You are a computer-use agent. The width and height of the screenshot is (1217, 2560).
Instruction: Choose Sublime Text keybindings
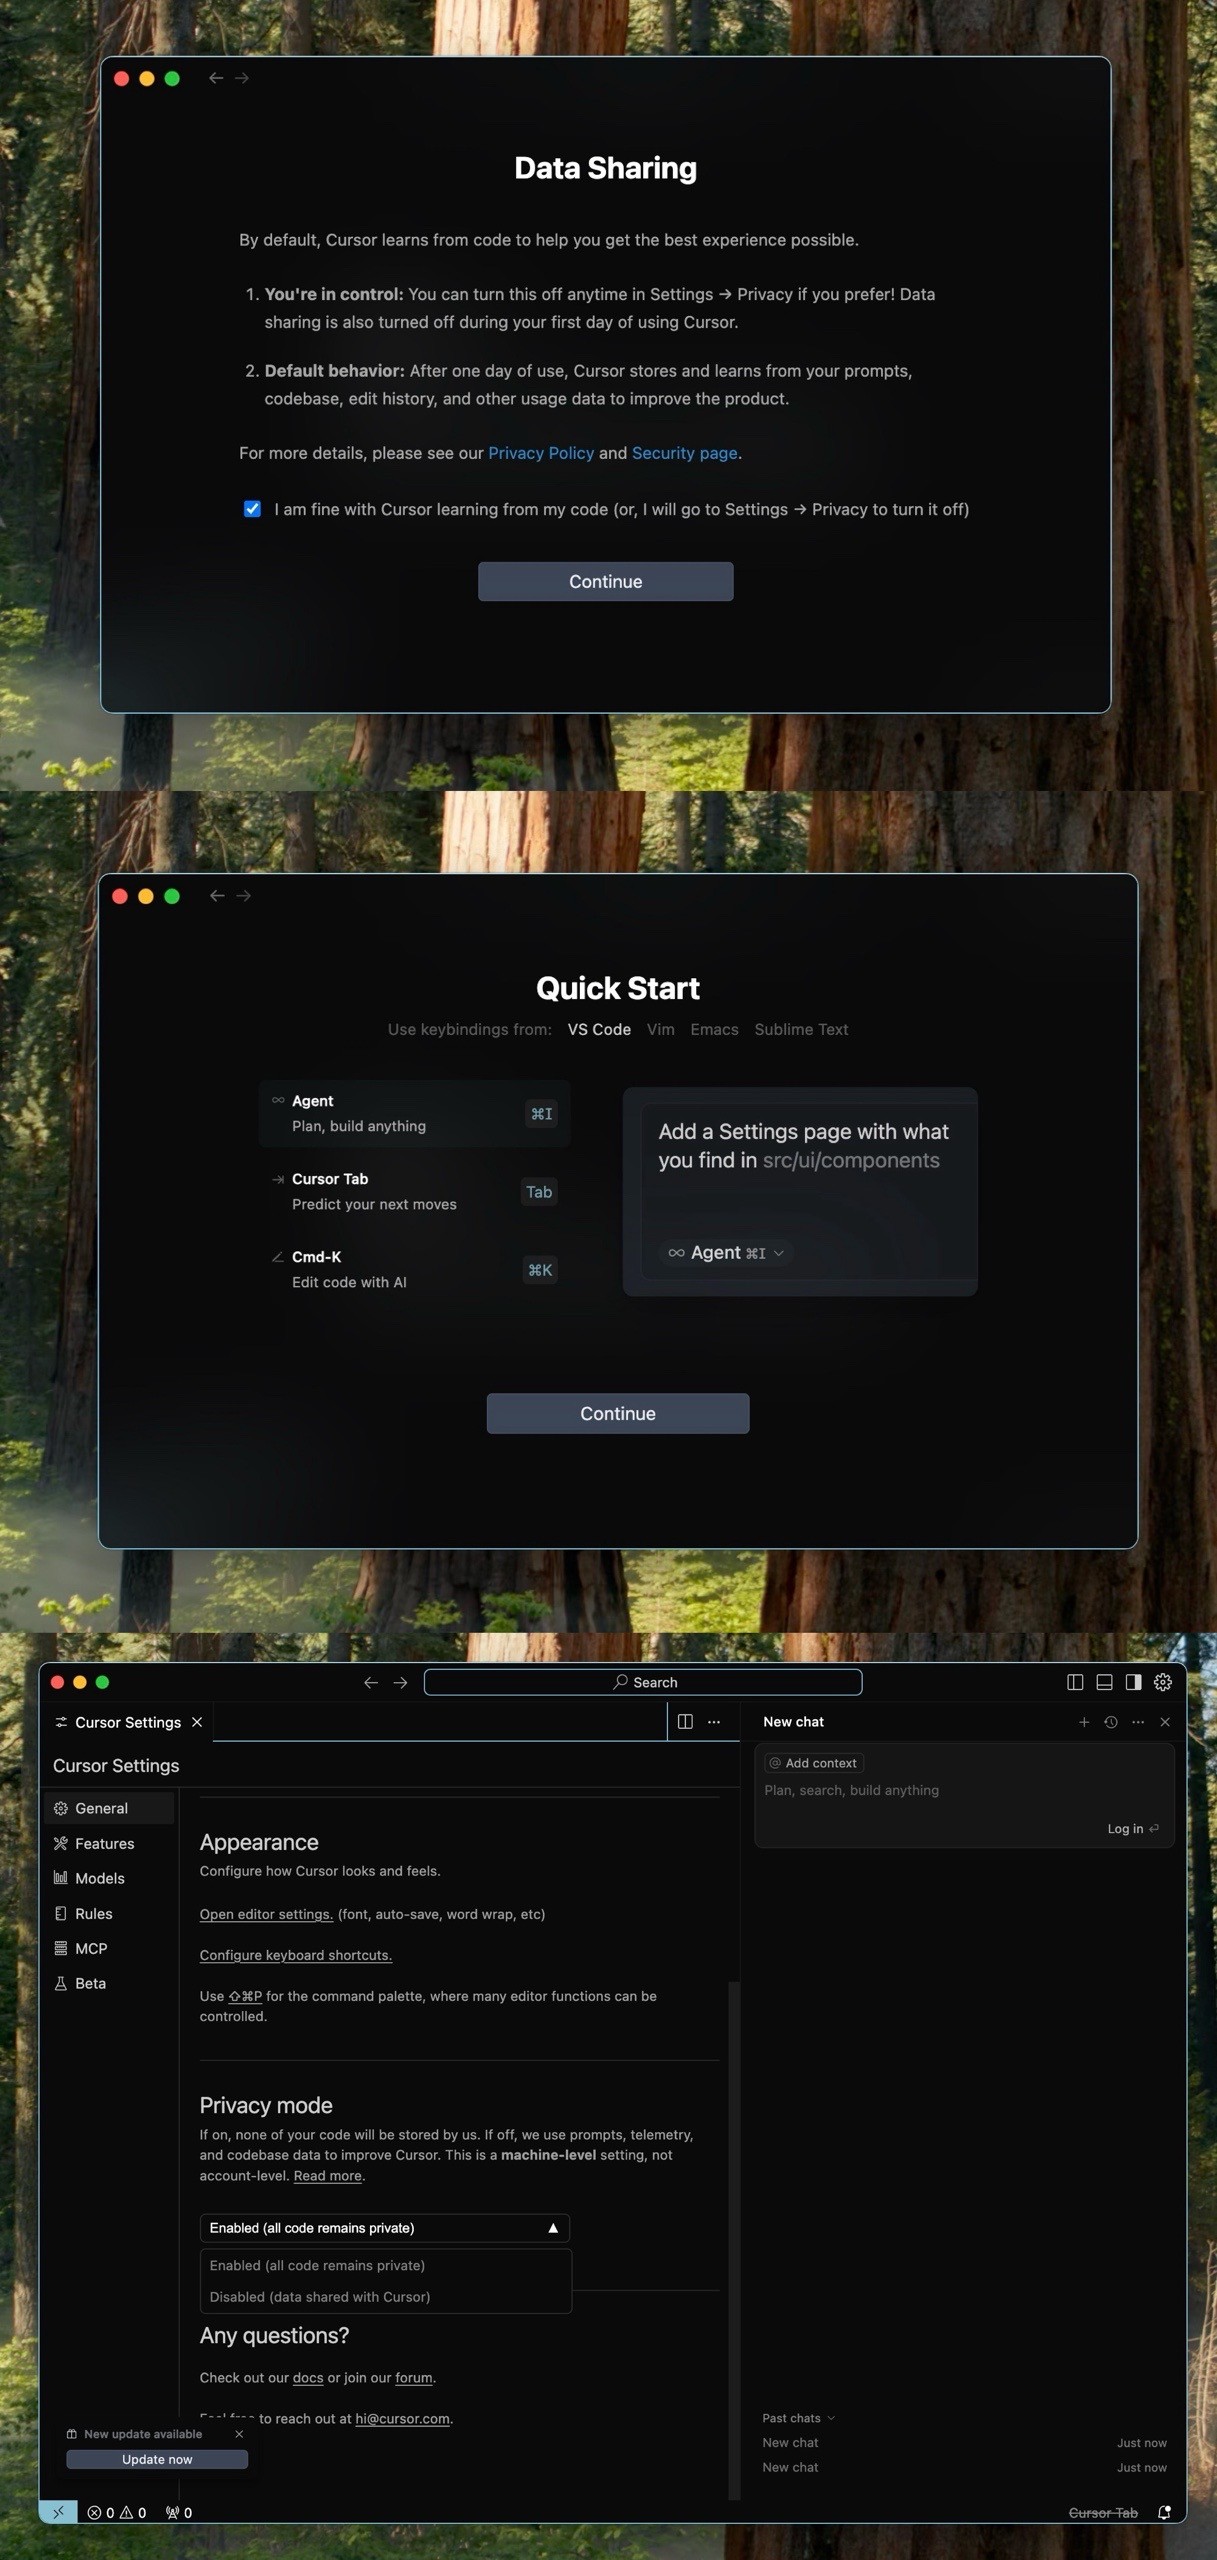click(x=801, y=1029)
